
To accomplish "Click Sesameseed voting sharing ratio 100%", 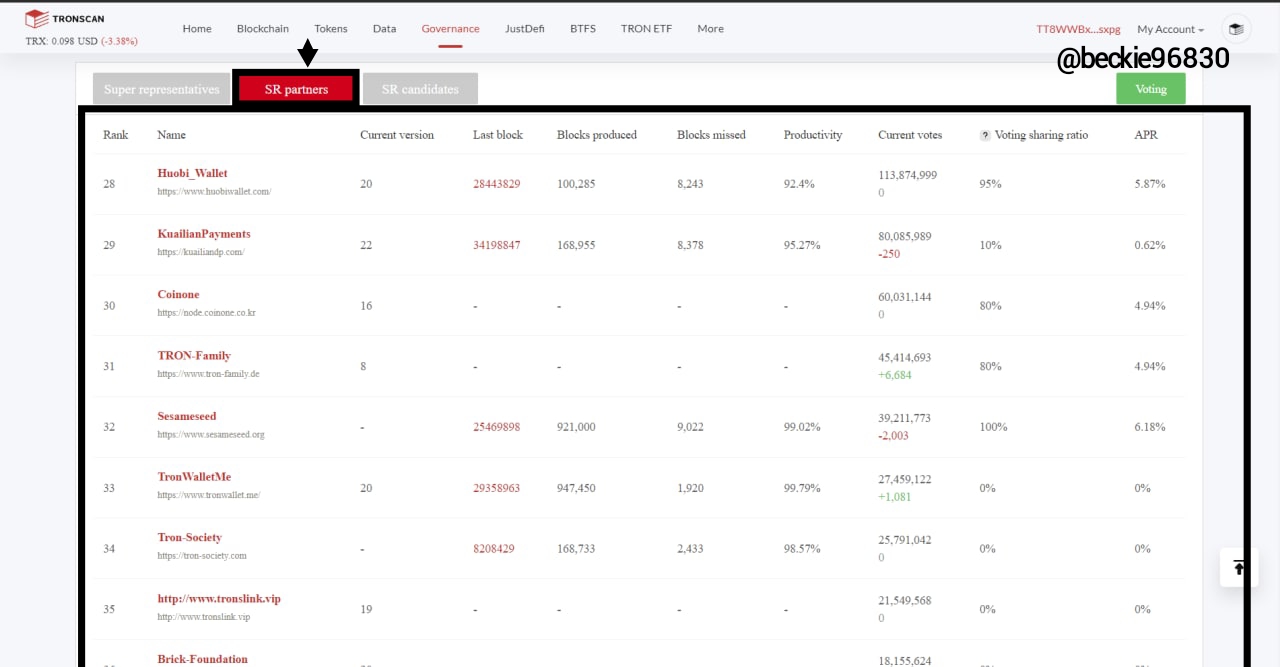I will pos(994,427).
